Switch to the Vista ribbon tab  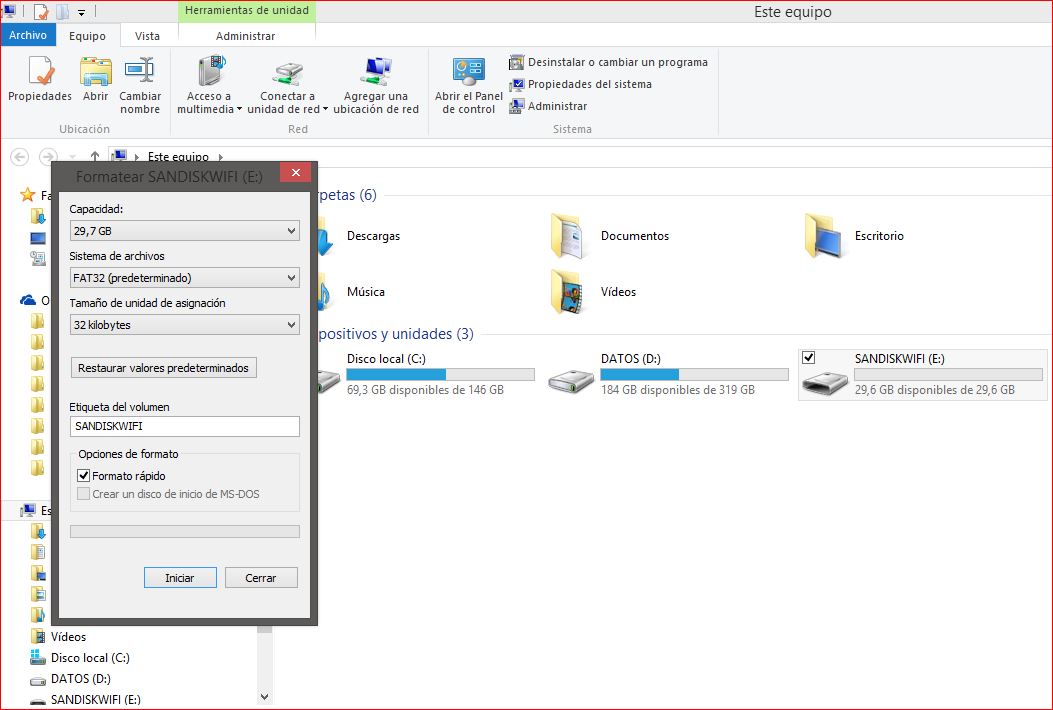pyautogui.click(x=147, y=36)
